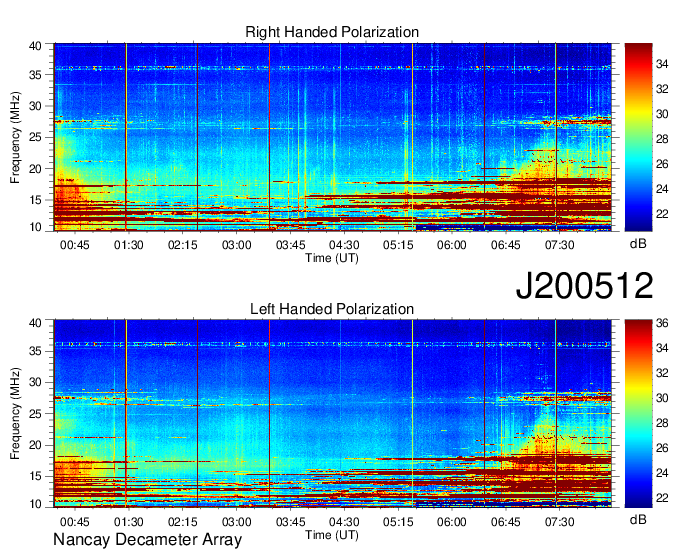680x552 pixels.
Task: Click the 03:45 tick under Right Handed plot
Action: click(291, 245)
